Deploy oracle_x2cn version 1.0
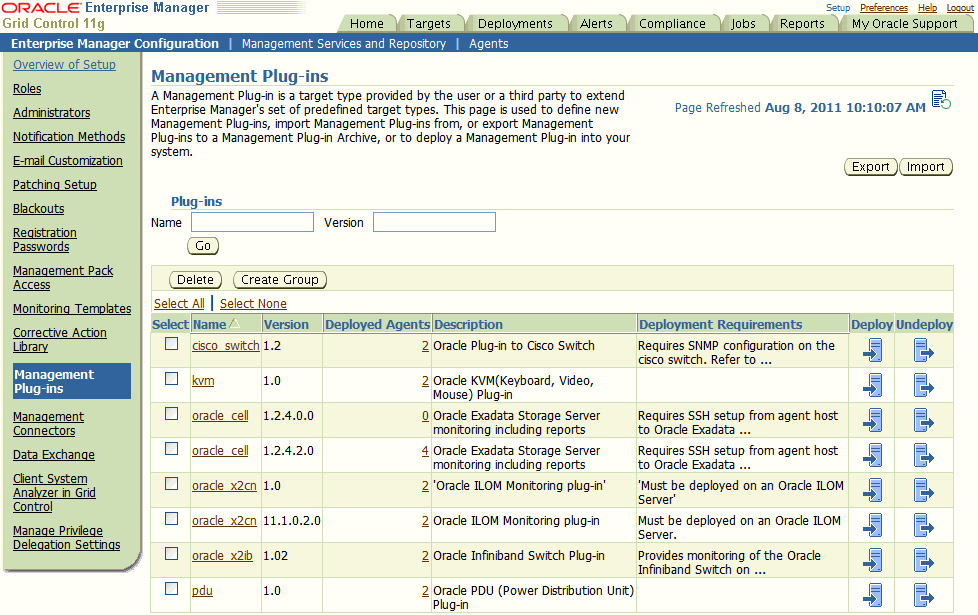Viewport: 978px width, 615px height. (x=873, y=490)
